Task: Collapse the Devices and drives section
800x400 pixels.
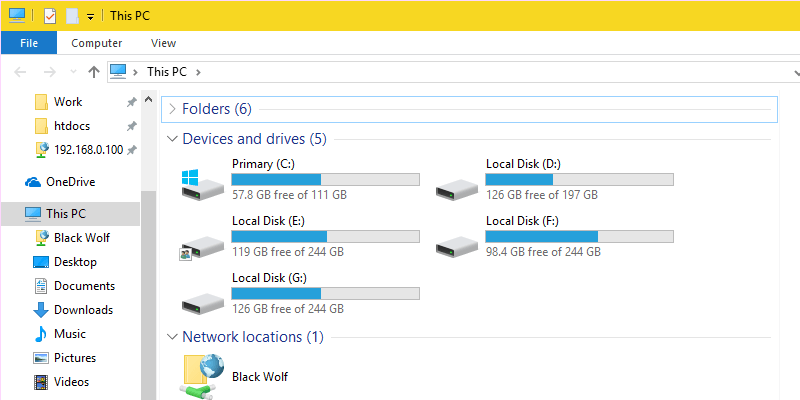Action: (172, 139)
